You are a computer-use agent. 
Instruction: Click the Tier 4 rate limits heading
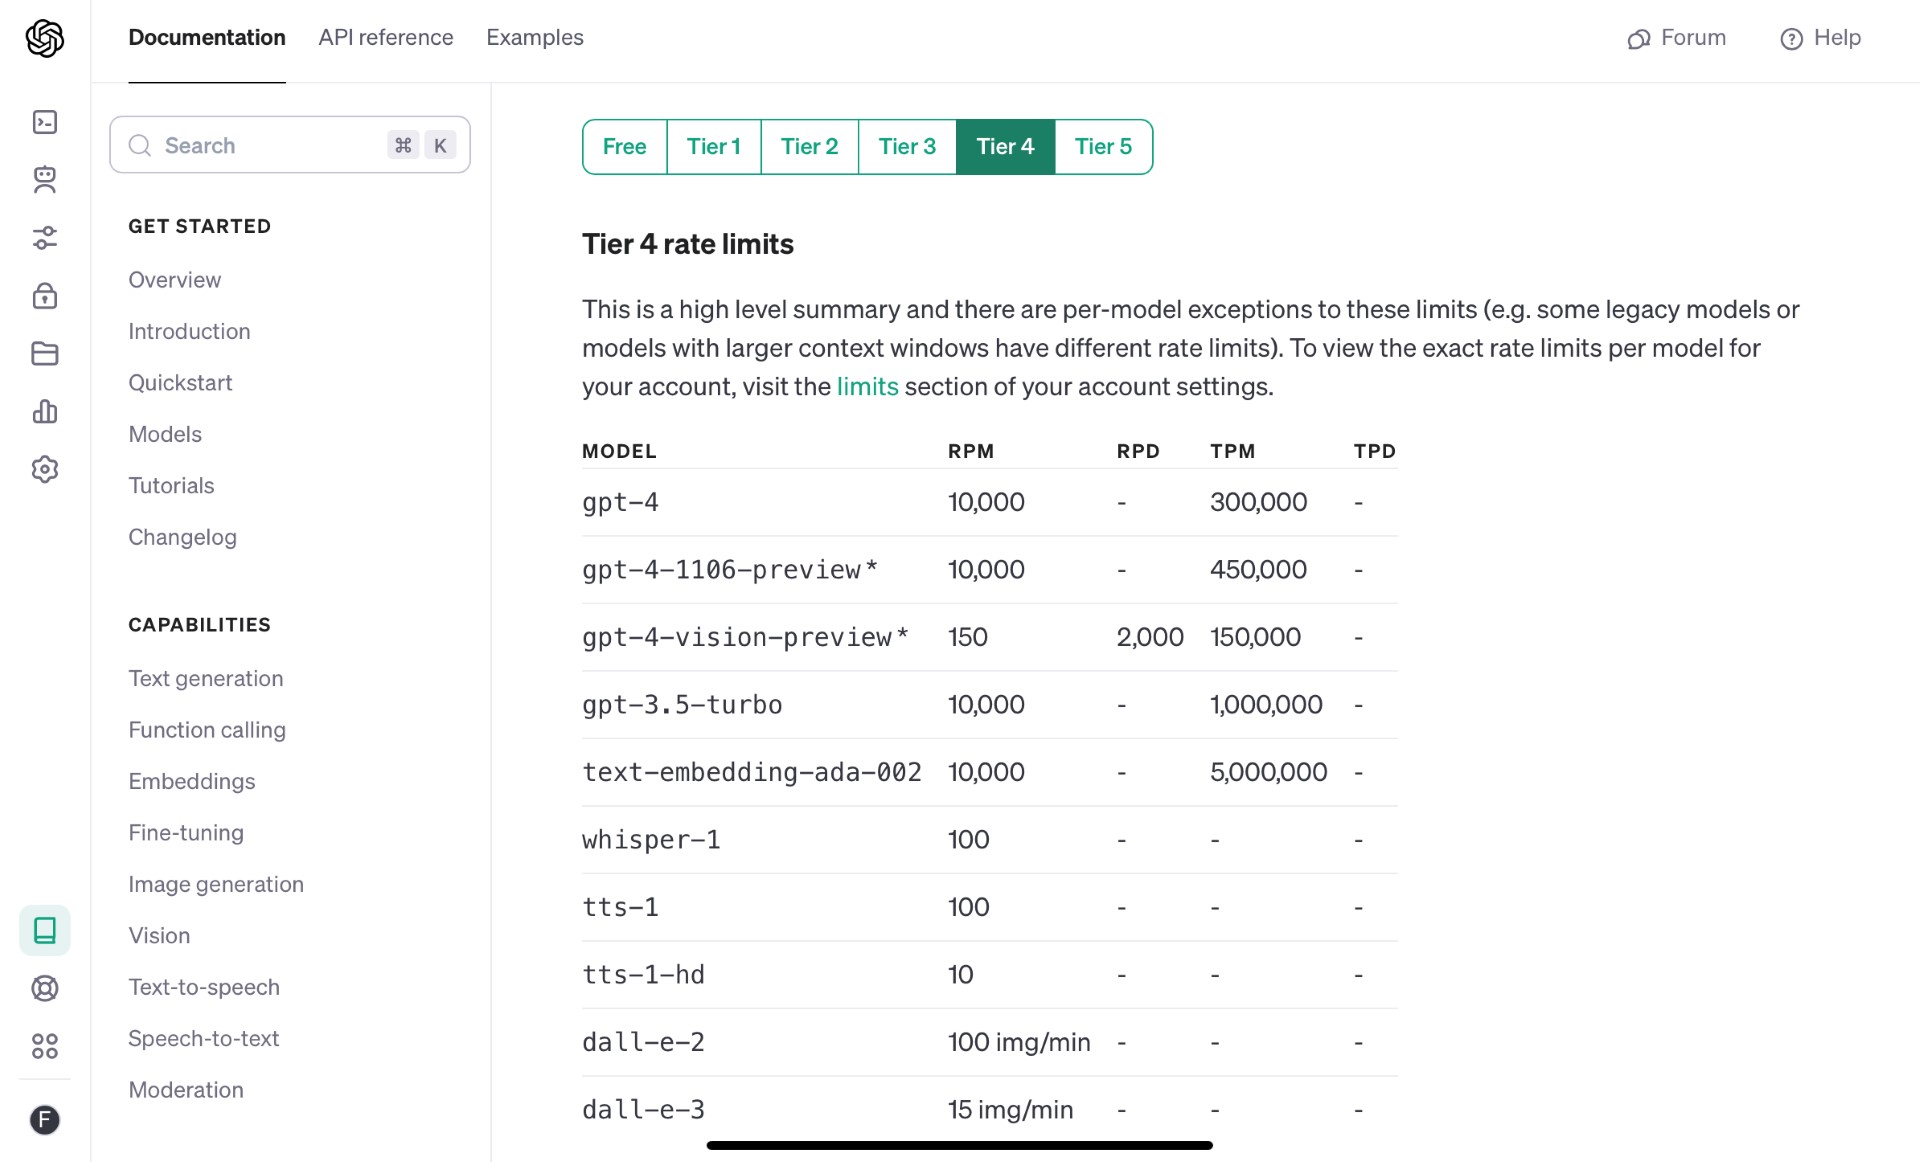pos(688,244)
